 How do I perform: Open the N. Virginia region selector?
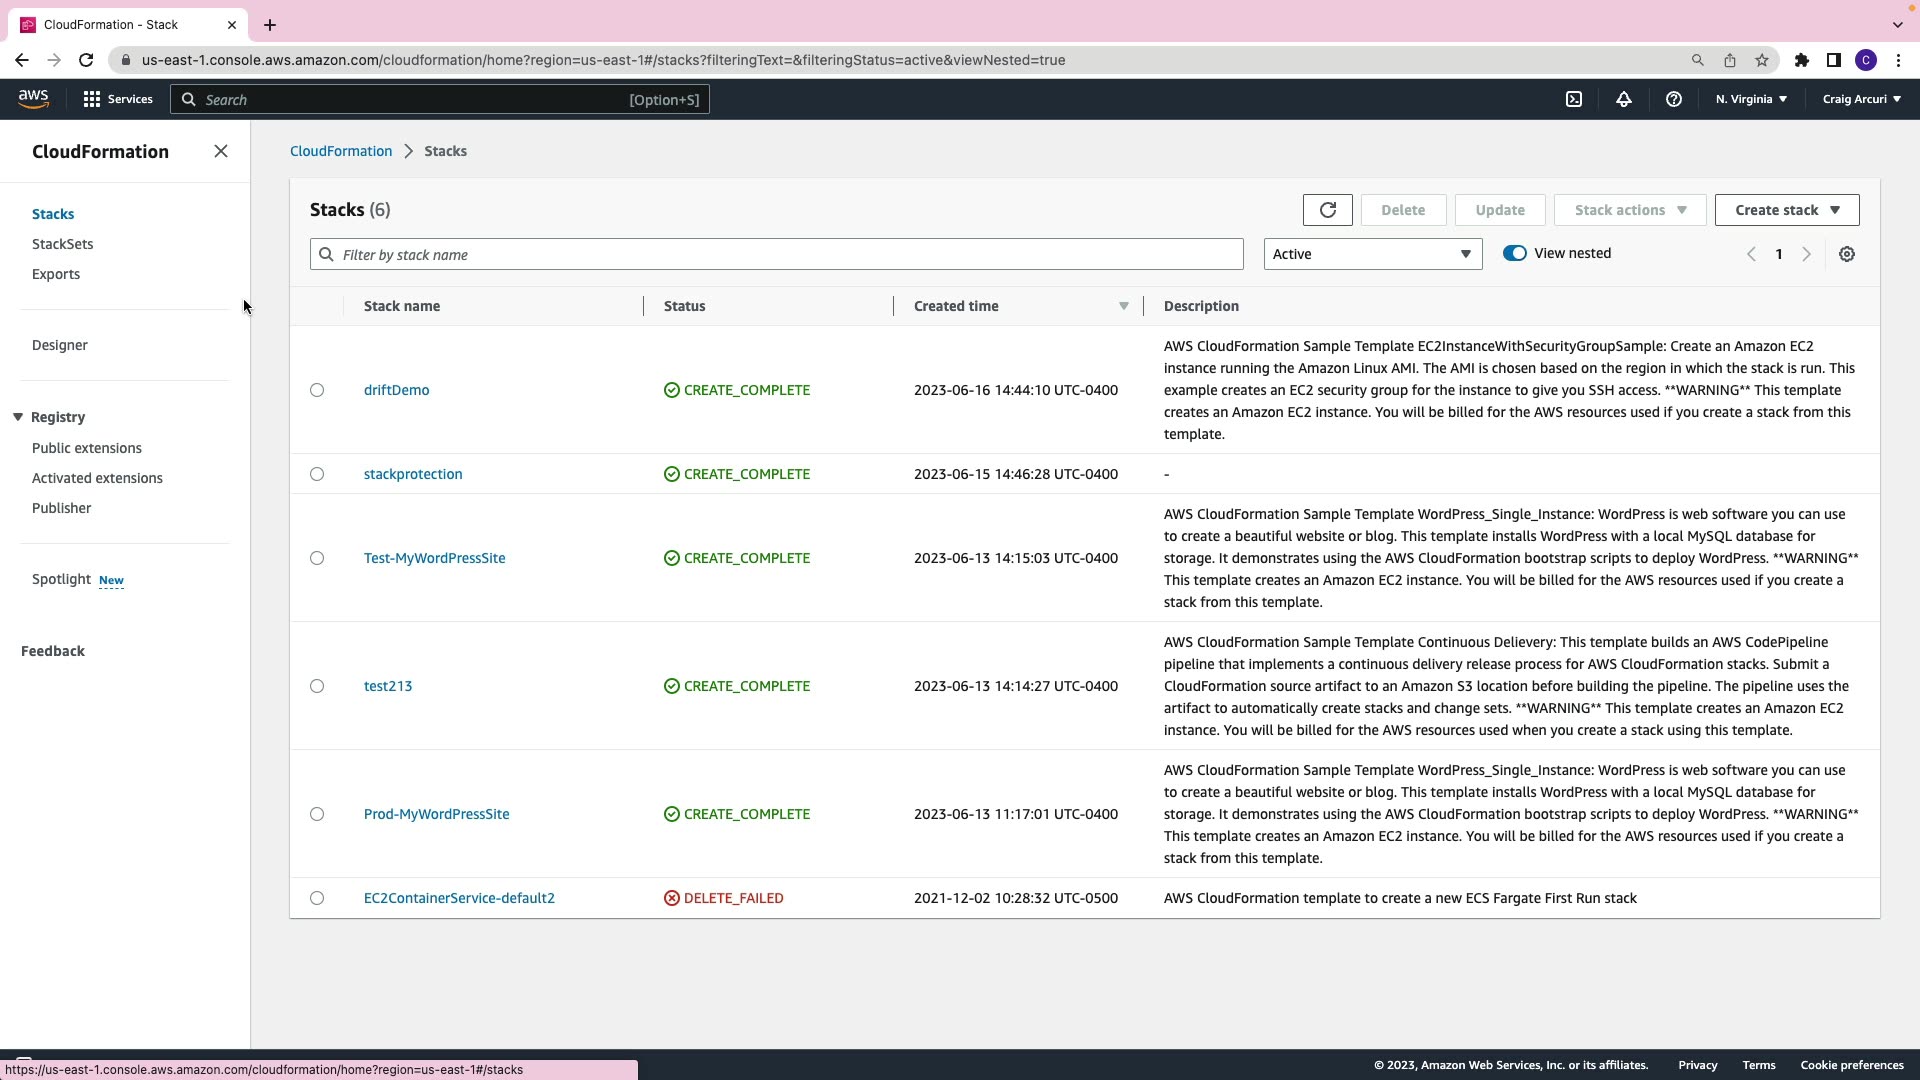point(1750,99)
